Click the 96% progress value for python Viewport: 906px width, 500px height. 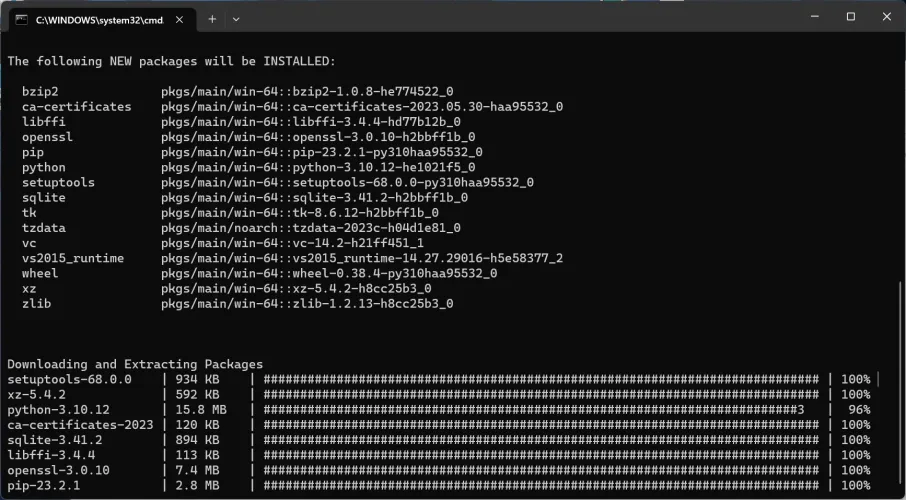(x=856, y=410)
